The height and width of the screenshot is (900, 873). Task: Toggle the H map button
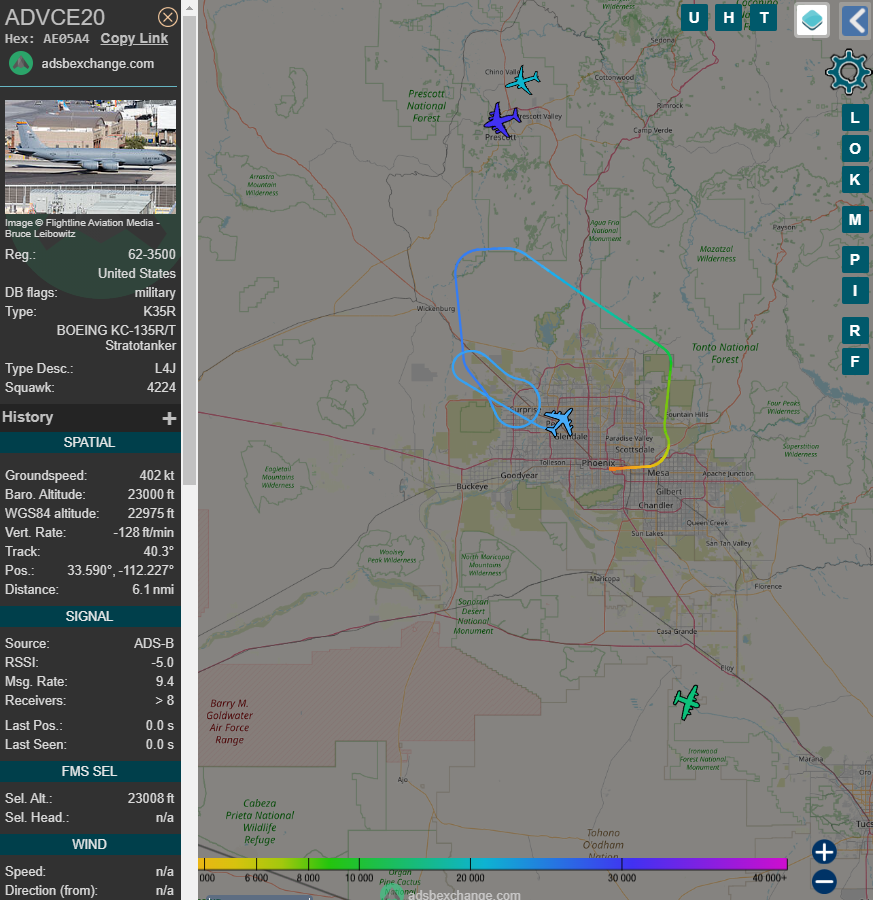pyautogui.click(x=729, y=17)
